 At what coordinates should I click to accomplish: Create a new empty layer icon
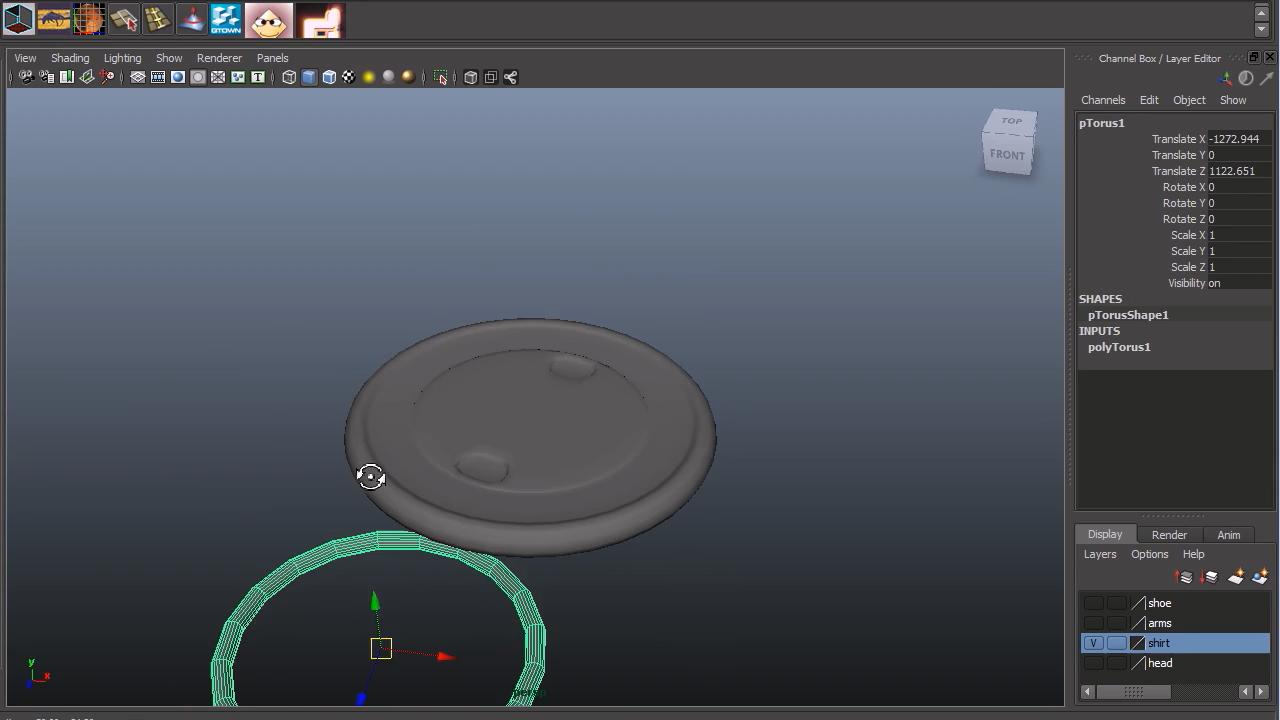1236,577
